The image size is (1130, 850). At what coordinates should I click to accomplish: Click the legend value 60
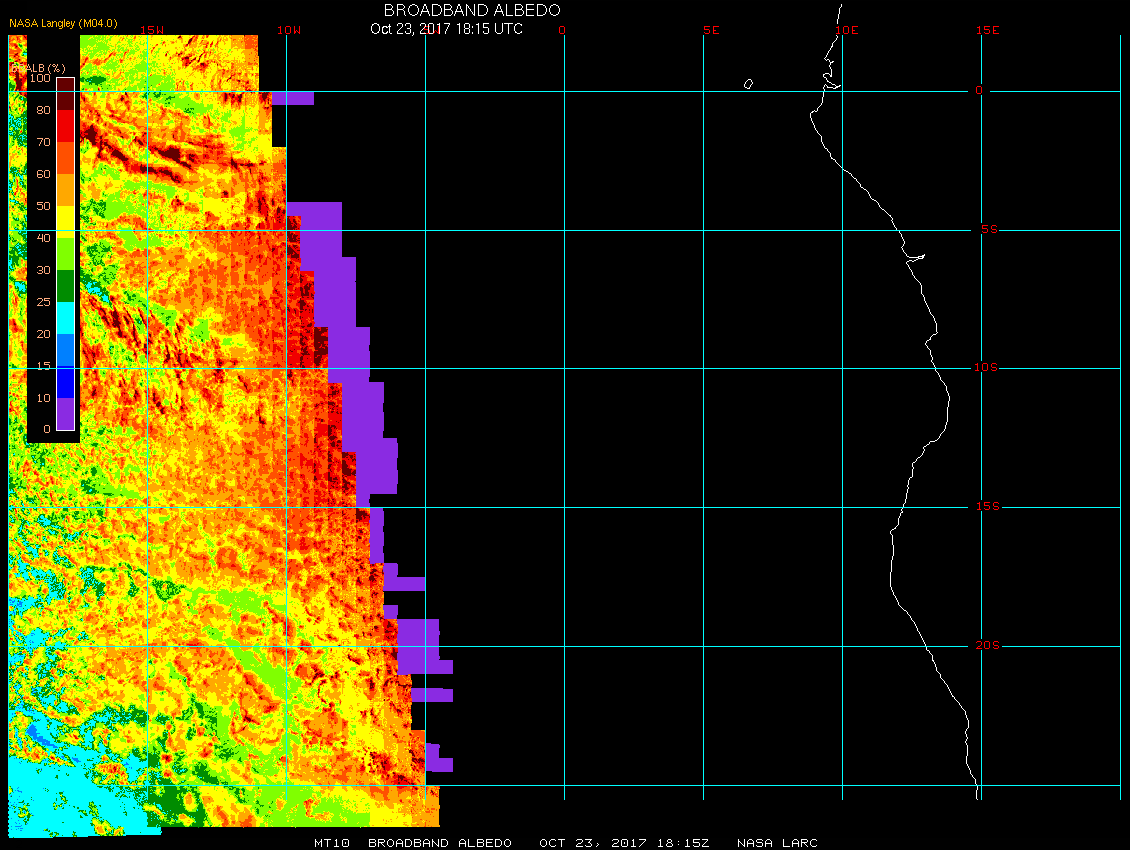point(44,174)
